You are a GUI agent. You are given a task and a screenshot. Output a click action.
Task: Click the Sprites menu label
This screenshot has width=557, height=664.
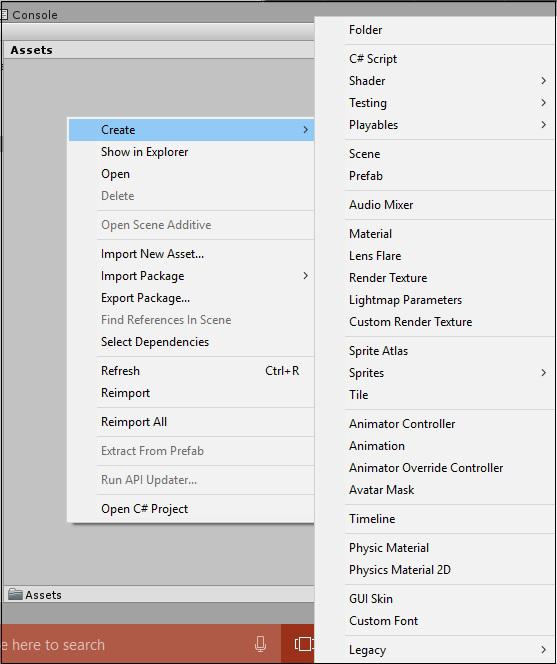tap(366, 373)
